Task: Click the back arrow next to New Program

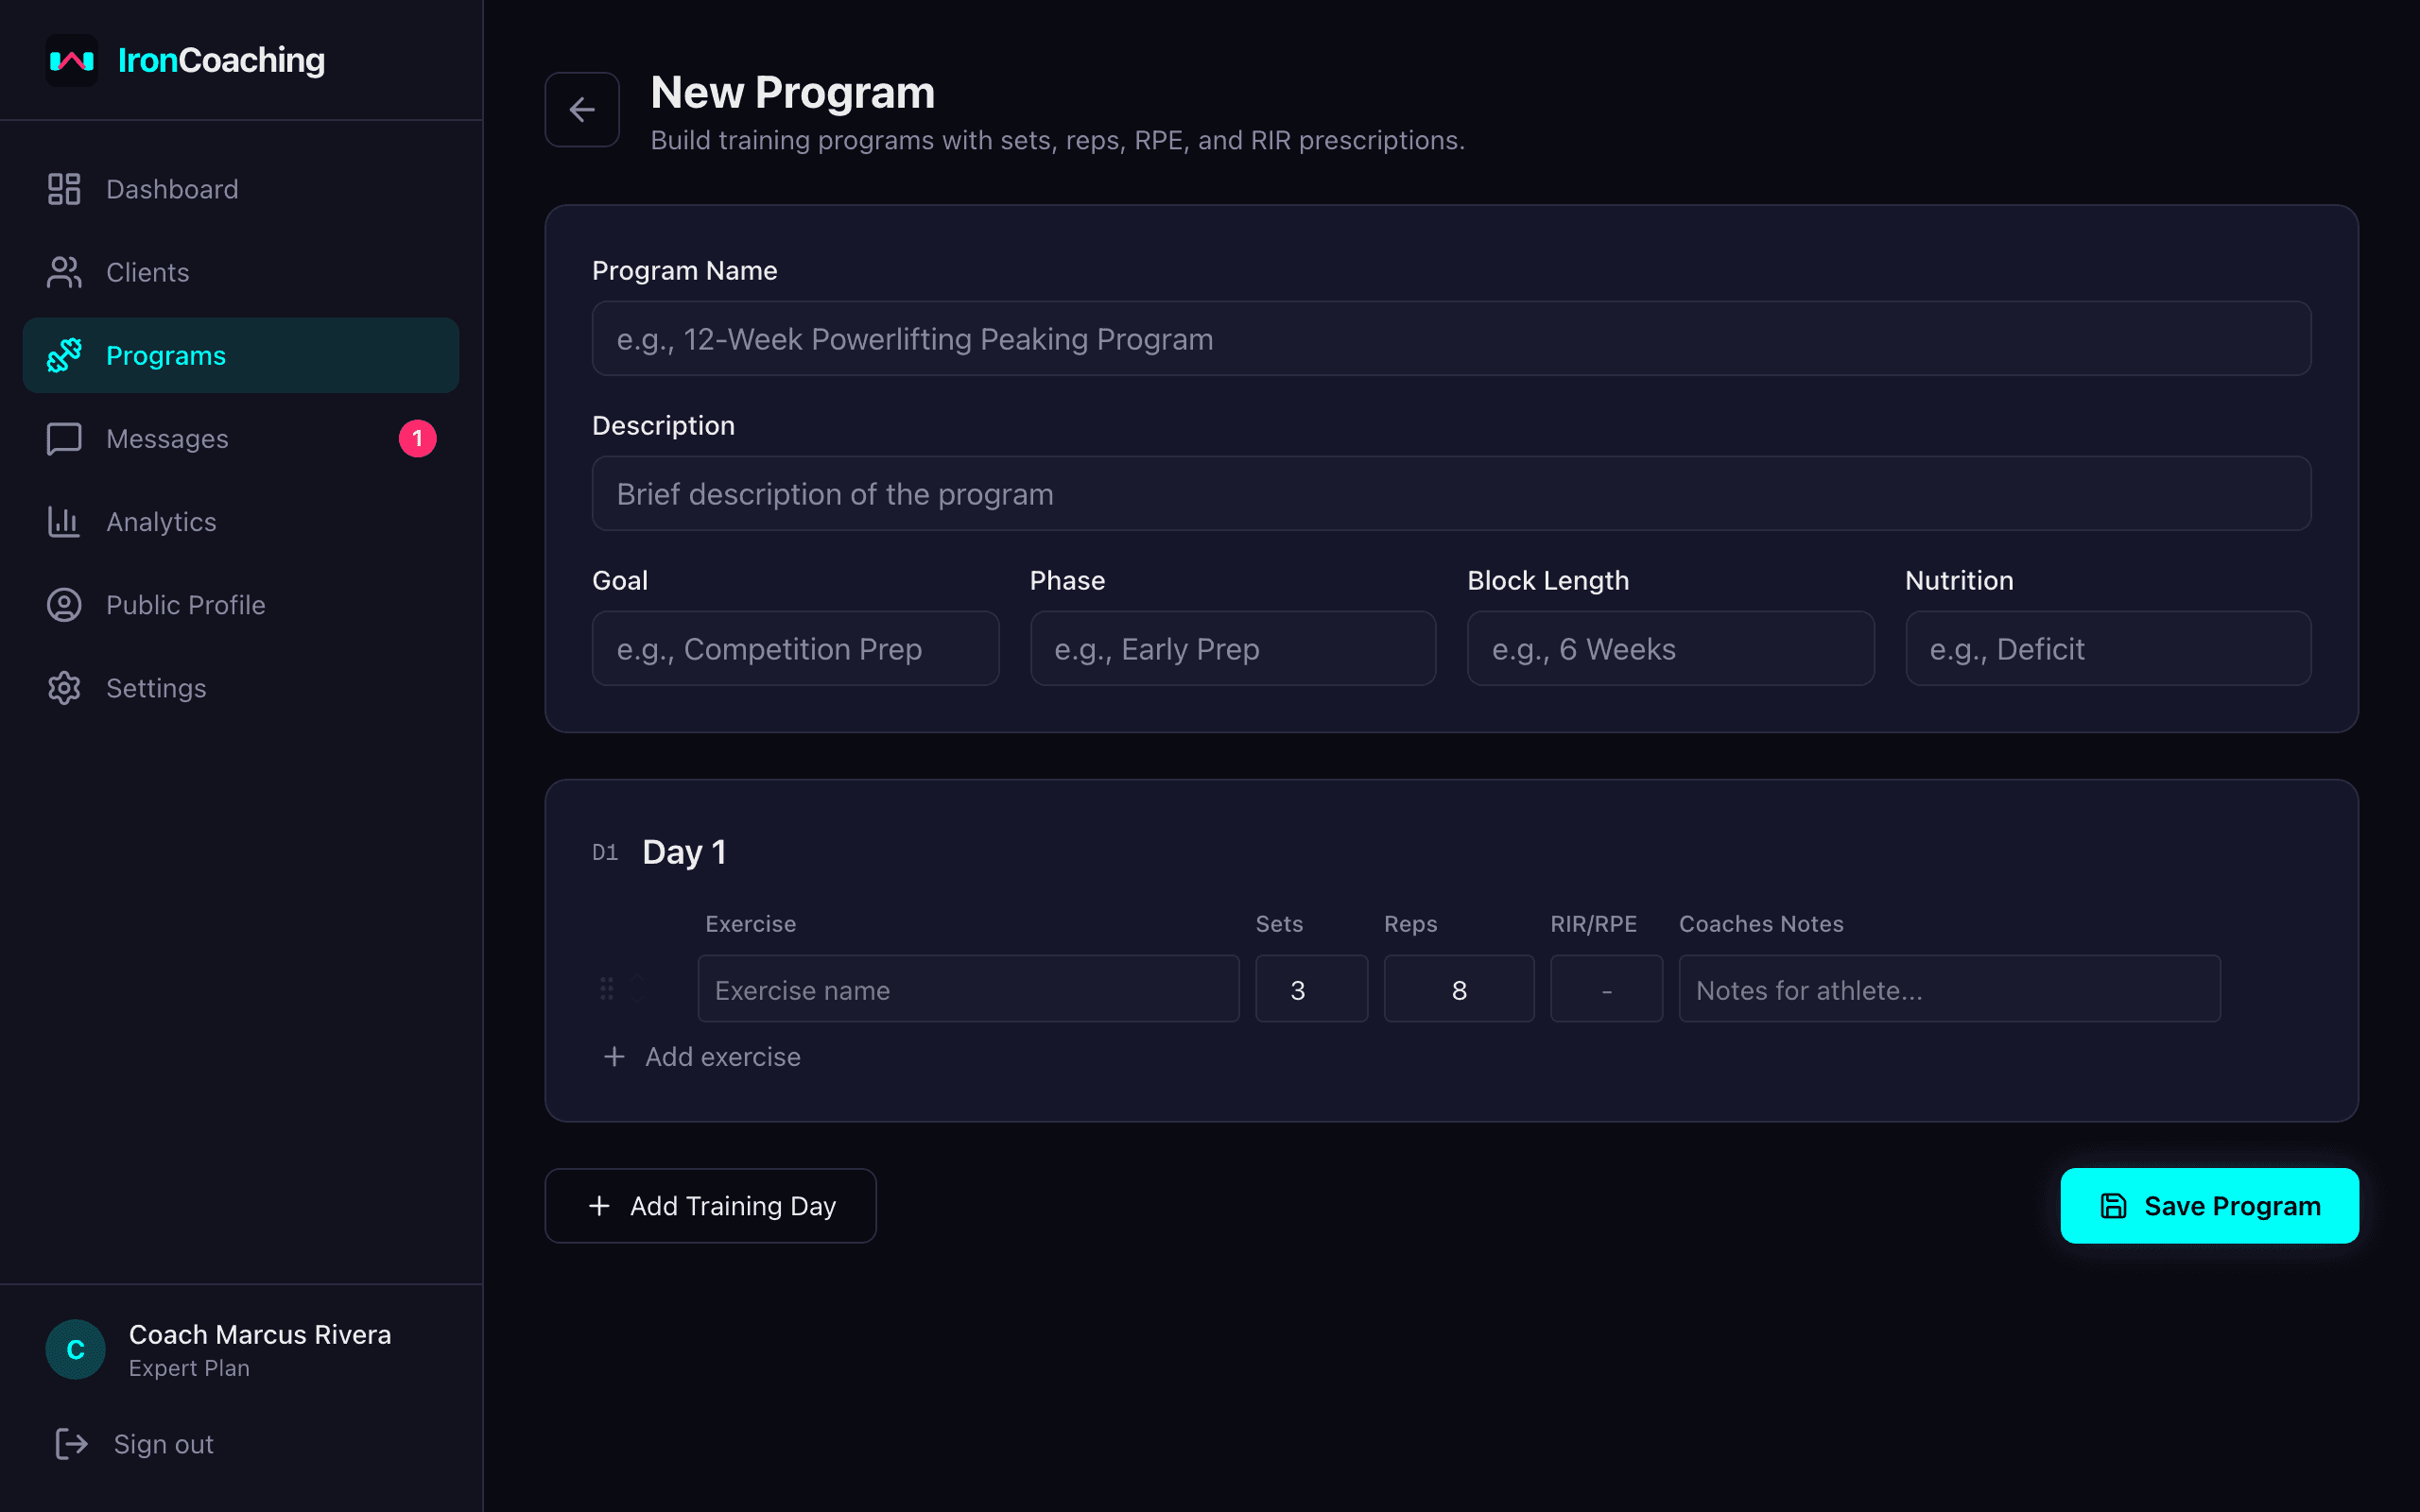Action: (582, 109)
